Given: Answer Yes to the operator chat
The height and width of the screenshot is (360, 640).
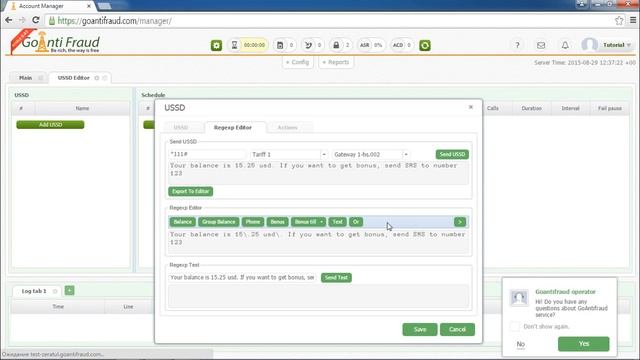Looking at the screenshot, I should coord(584,344).
